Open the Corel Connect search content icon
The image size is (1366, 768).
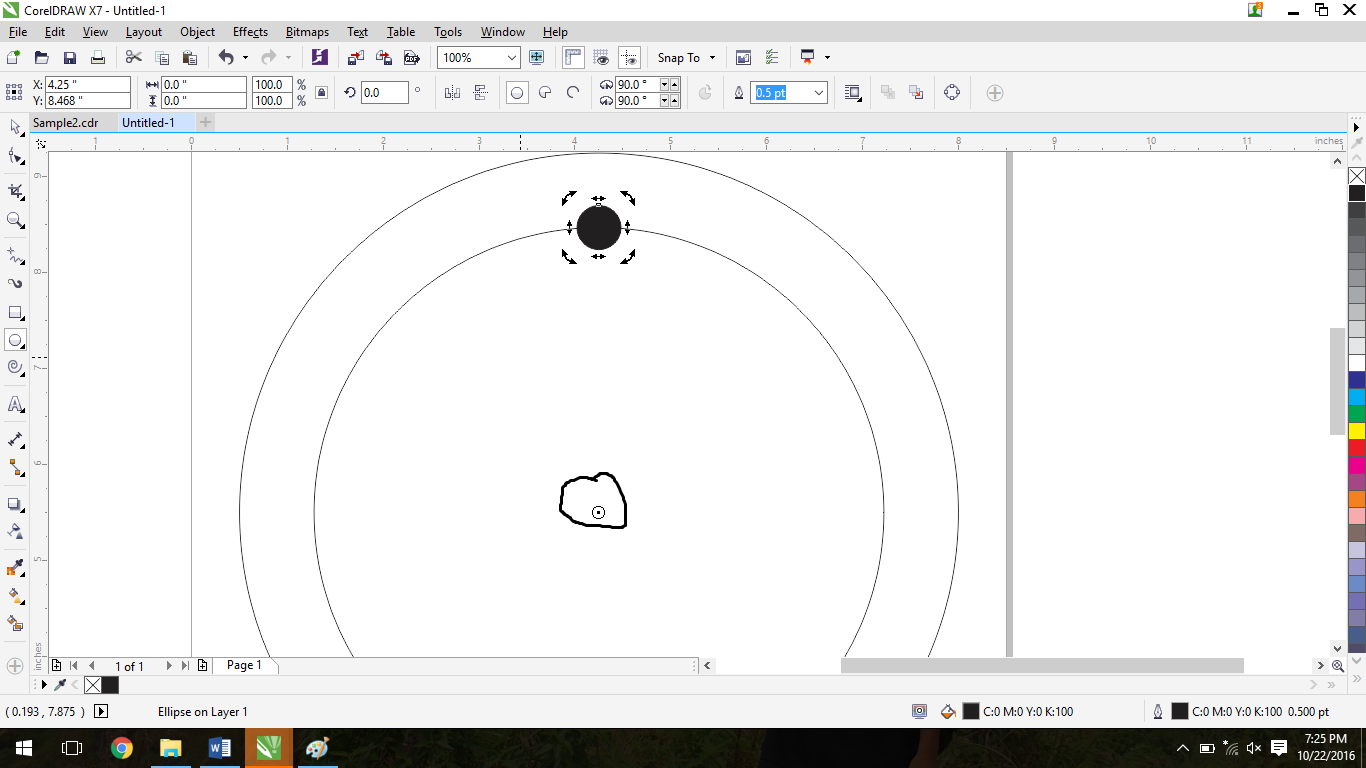click(x=320, y=58)
